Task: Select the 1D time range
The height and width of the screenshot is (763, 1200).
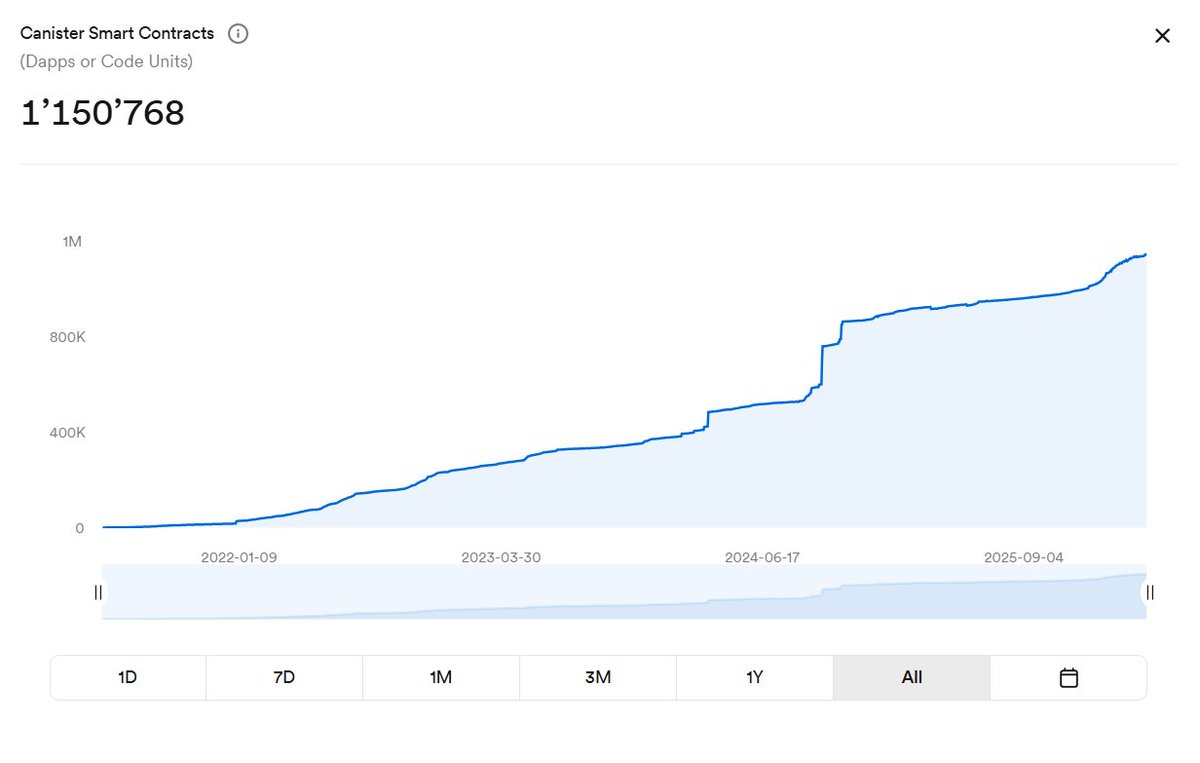Action: click(x=128, y=677)
